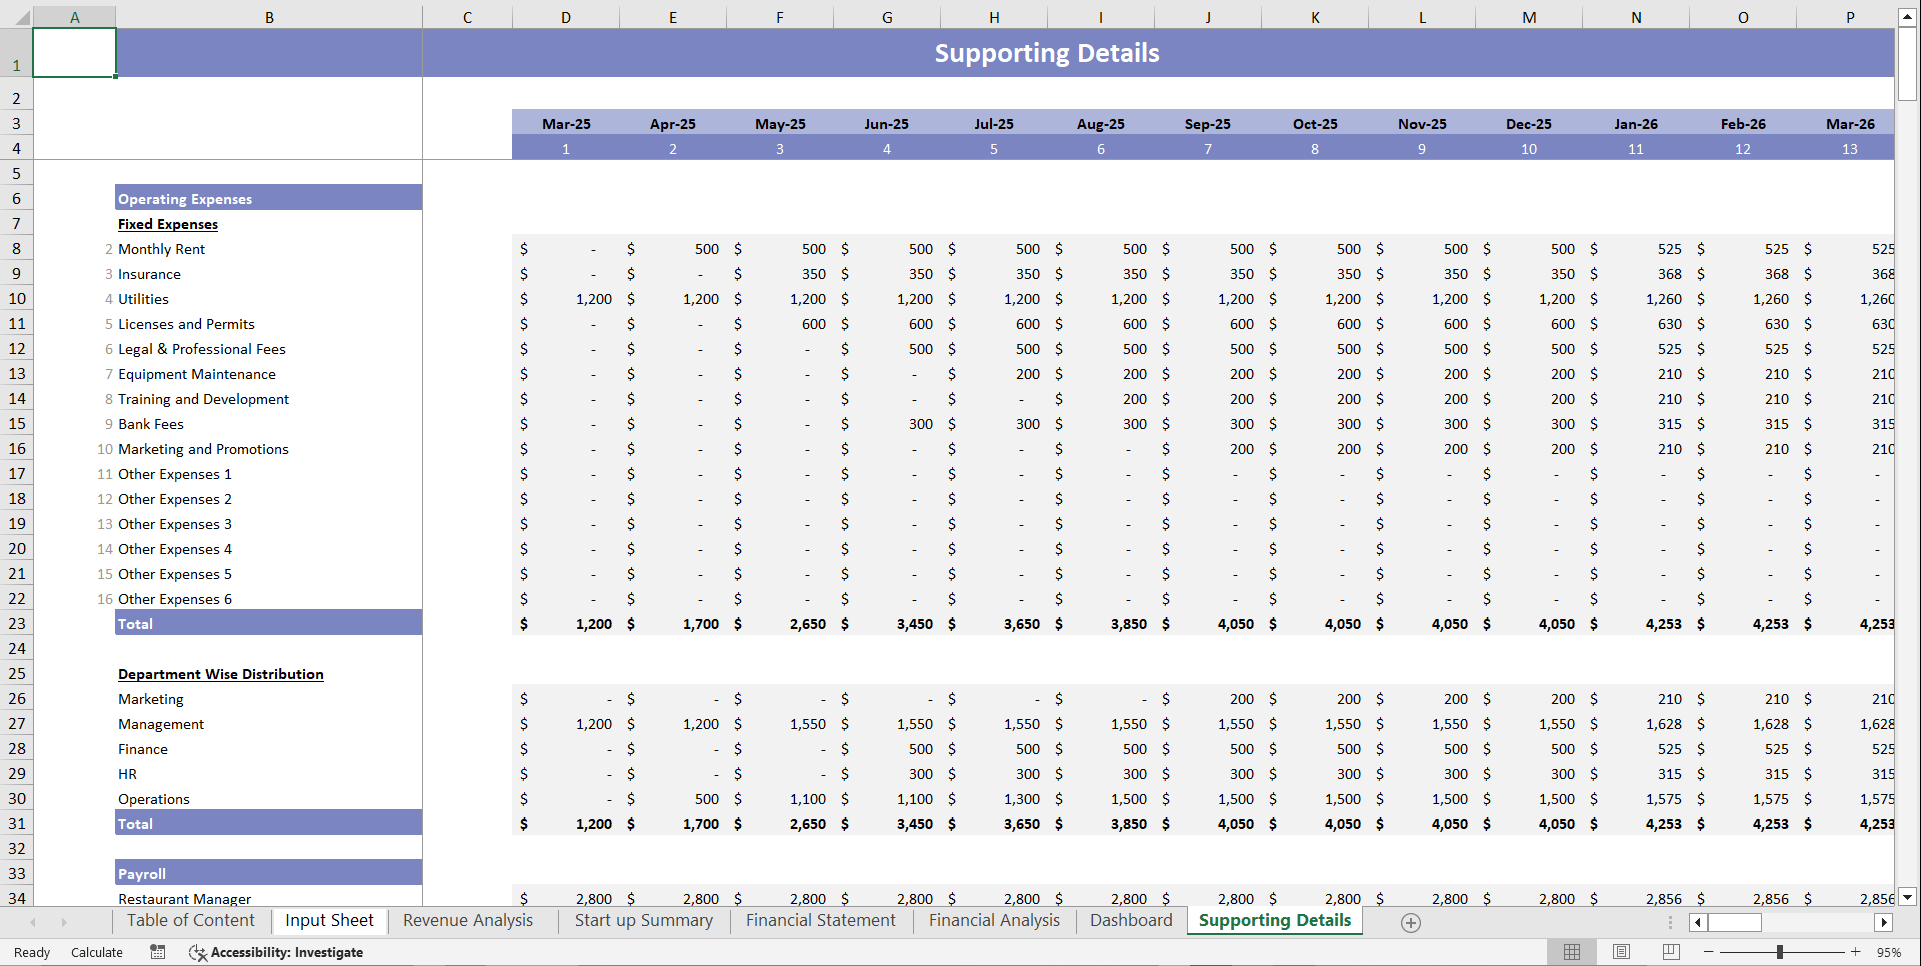1921x966 pixels.
Task: Click the macro recording icon in status bar
Action: coord(157,952)
